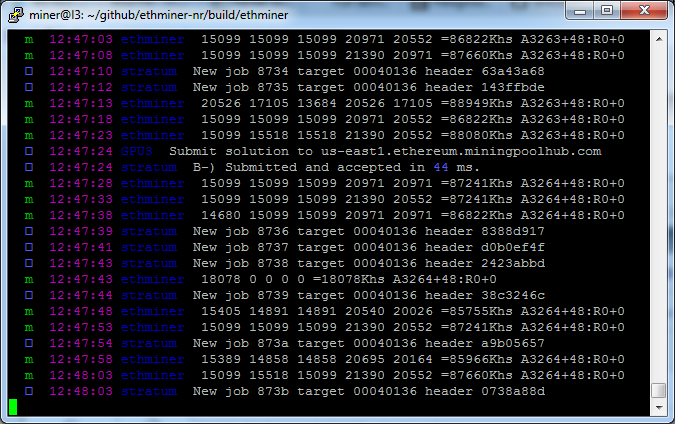This screenshot has width=675, height=424.
Task: Click the green terminal cursor block
Action: 13,407
